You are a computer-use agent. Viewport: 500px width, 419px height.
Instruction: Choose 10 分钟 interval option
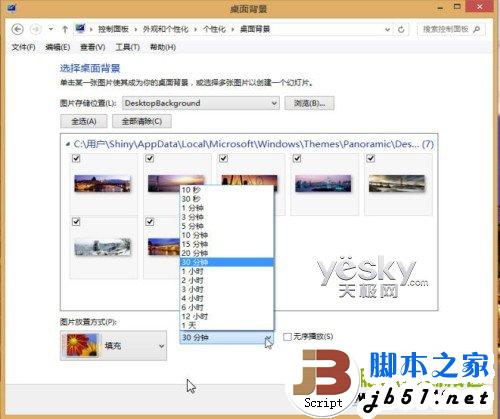(227, 235)
